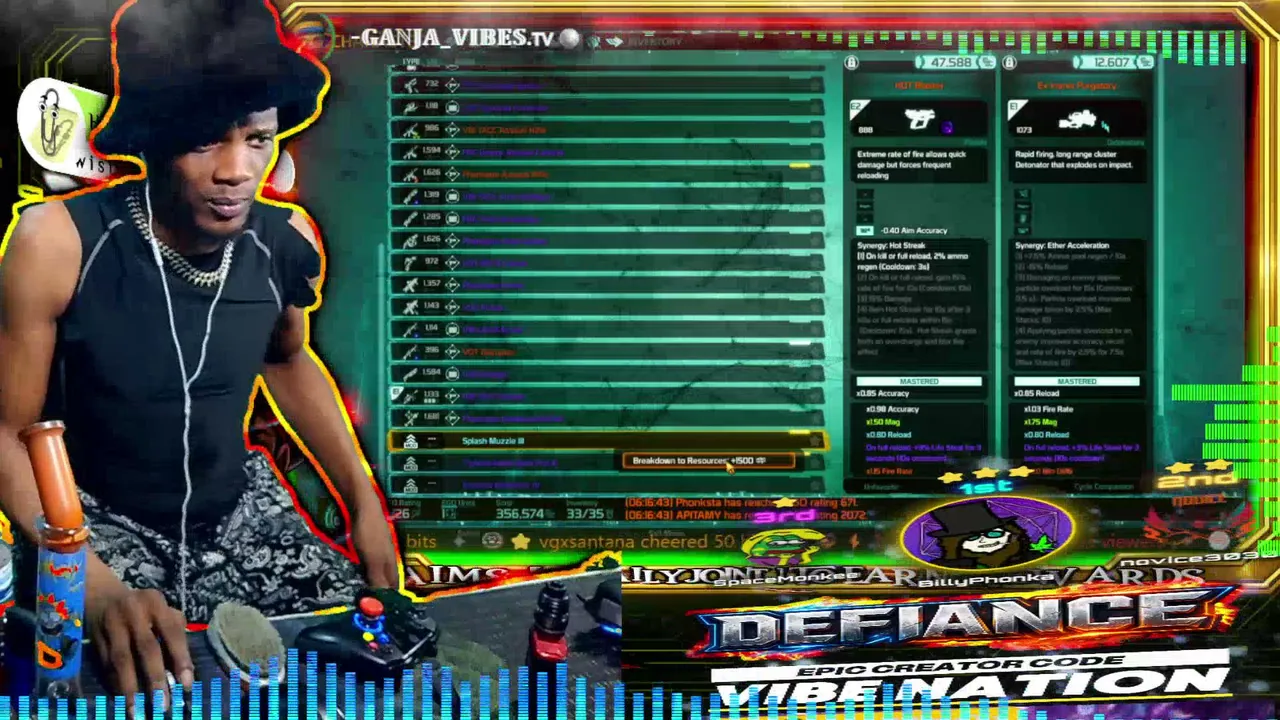Click the 47,588 currency value
The width and height of the screenshot is (1280, 720).
[951, 63]
